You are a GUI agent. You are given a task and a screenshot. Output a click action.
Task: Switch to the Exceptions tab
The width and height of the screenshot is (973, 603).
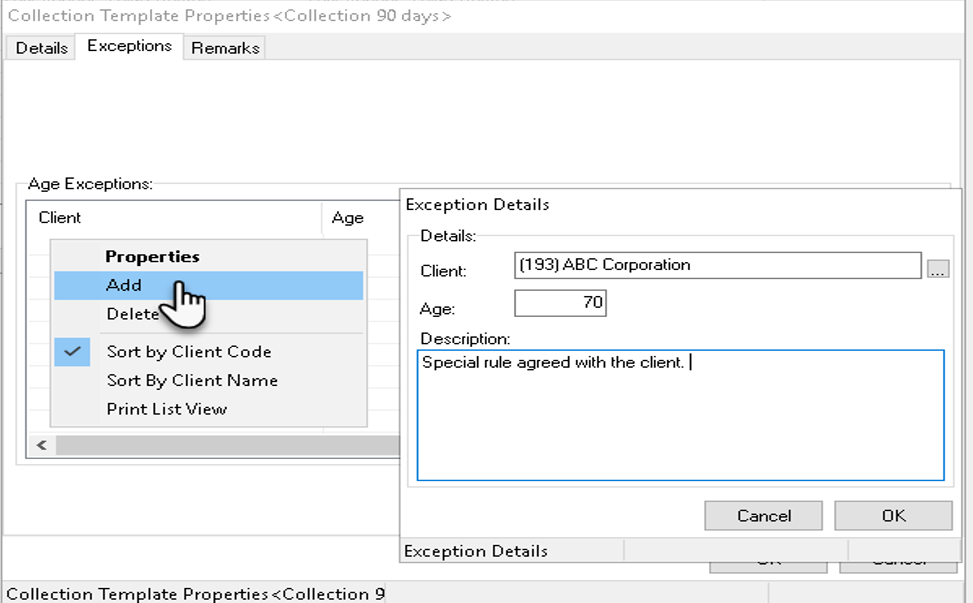[129, 46]
